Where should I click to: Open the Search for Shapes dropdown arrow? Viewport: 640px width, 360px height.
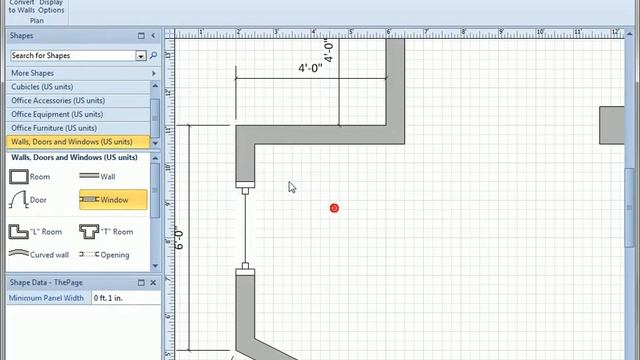tap(140, 56)
